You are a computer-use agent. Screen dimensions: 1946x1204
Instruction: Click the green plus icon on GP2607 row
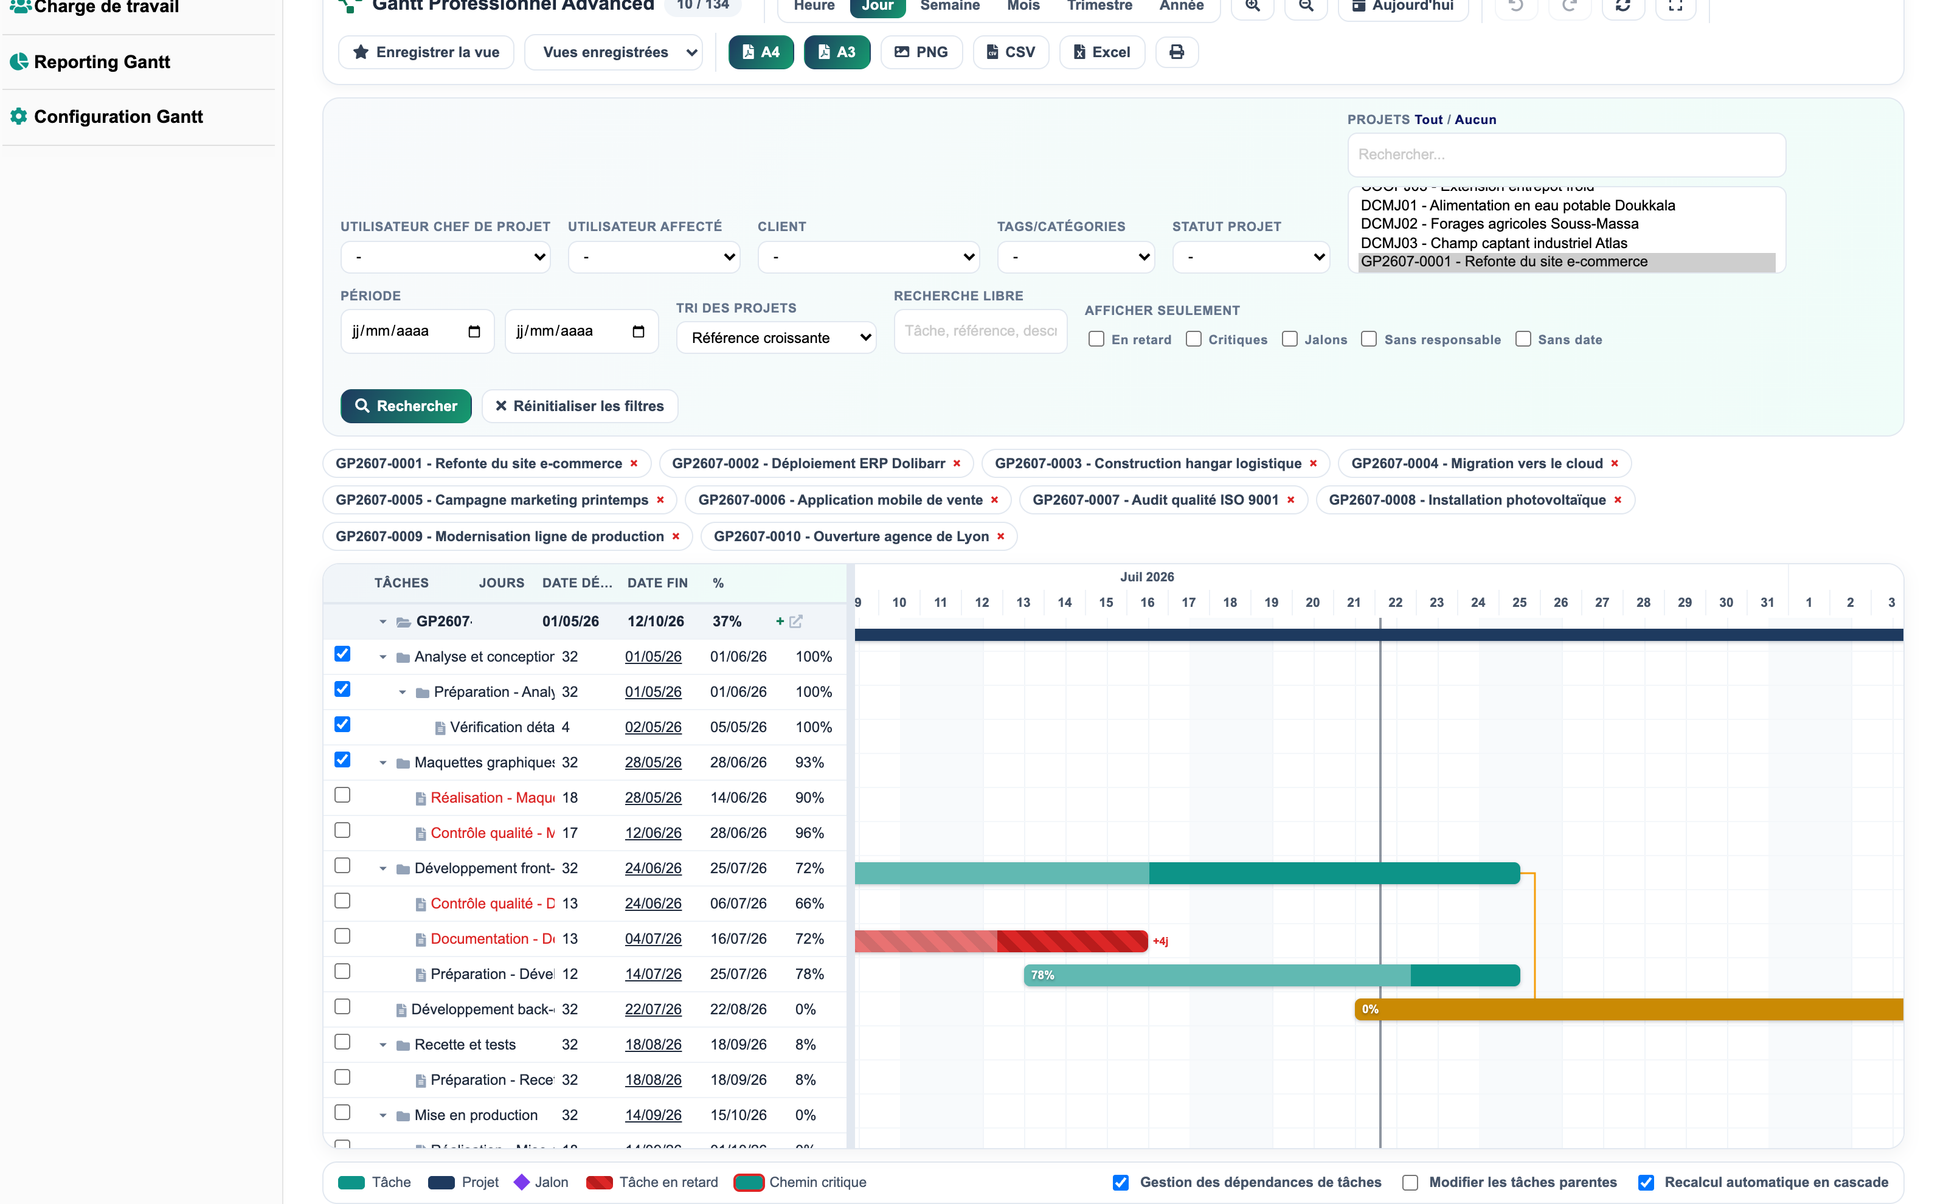[780, 622]
